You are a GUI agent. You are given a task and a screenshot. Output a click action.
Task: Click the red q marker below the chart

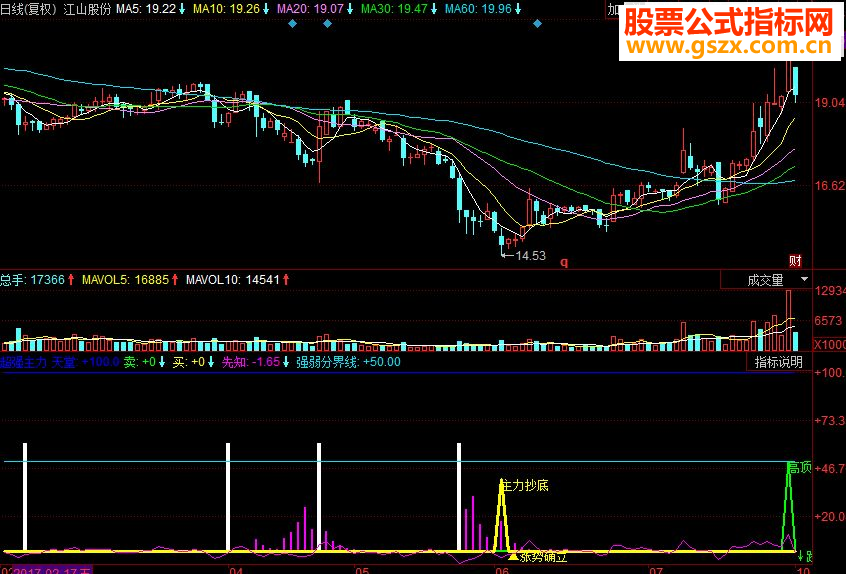pyautogui.click(x=564, y=263)
